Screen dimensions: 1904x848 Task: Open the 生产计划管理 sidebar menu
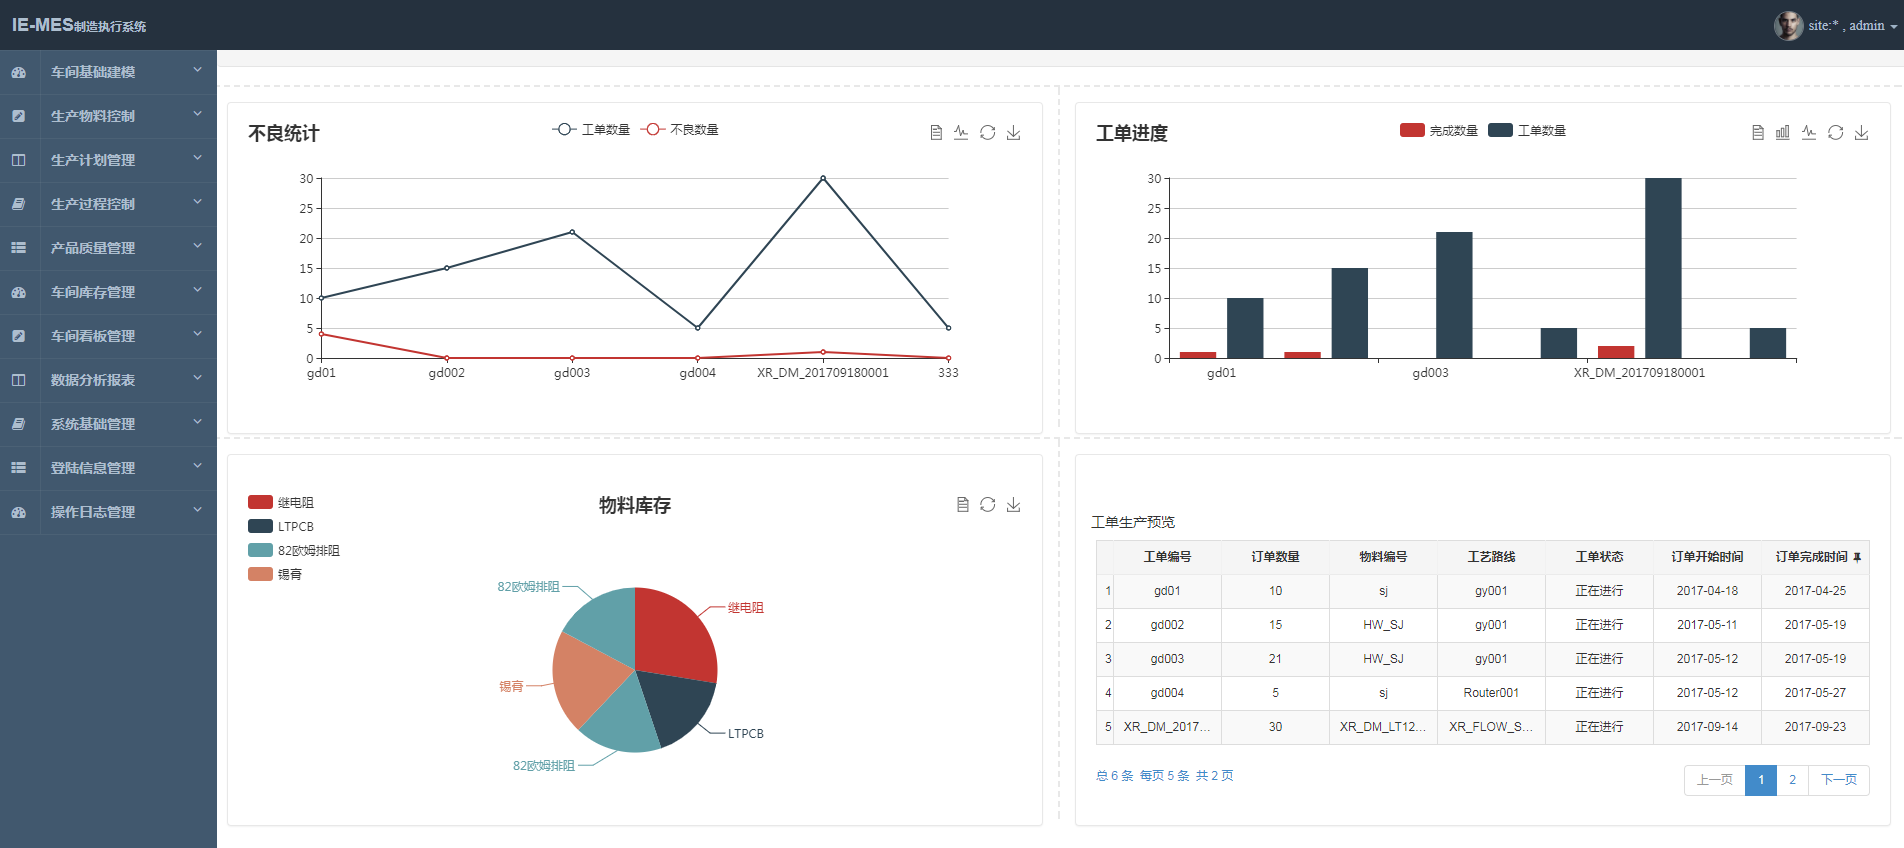click(93, 160)
